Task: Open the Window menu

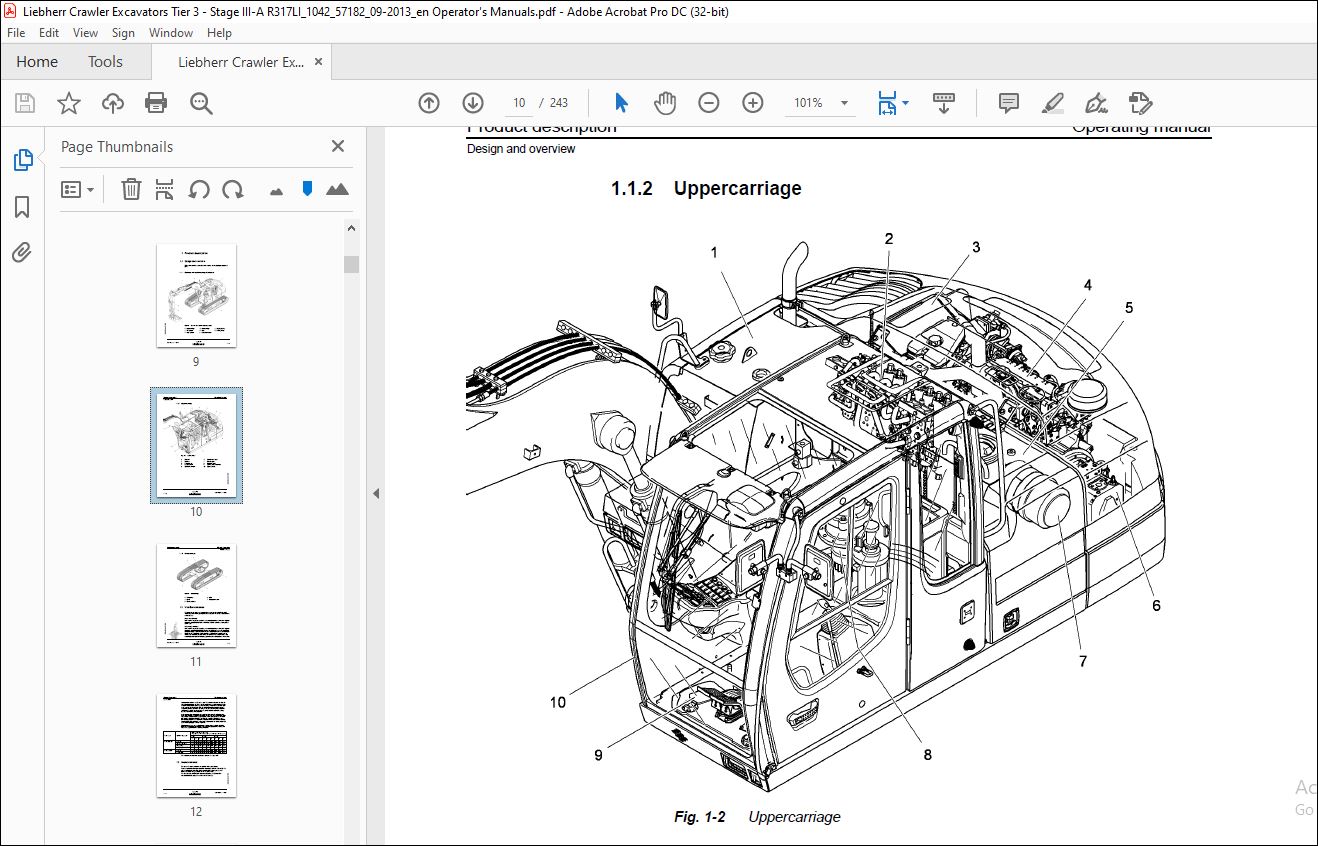Action: [x=171, y=33]
